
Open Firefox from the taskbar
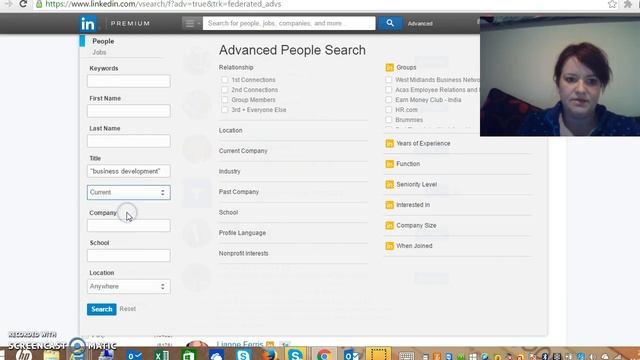(269, 354)
